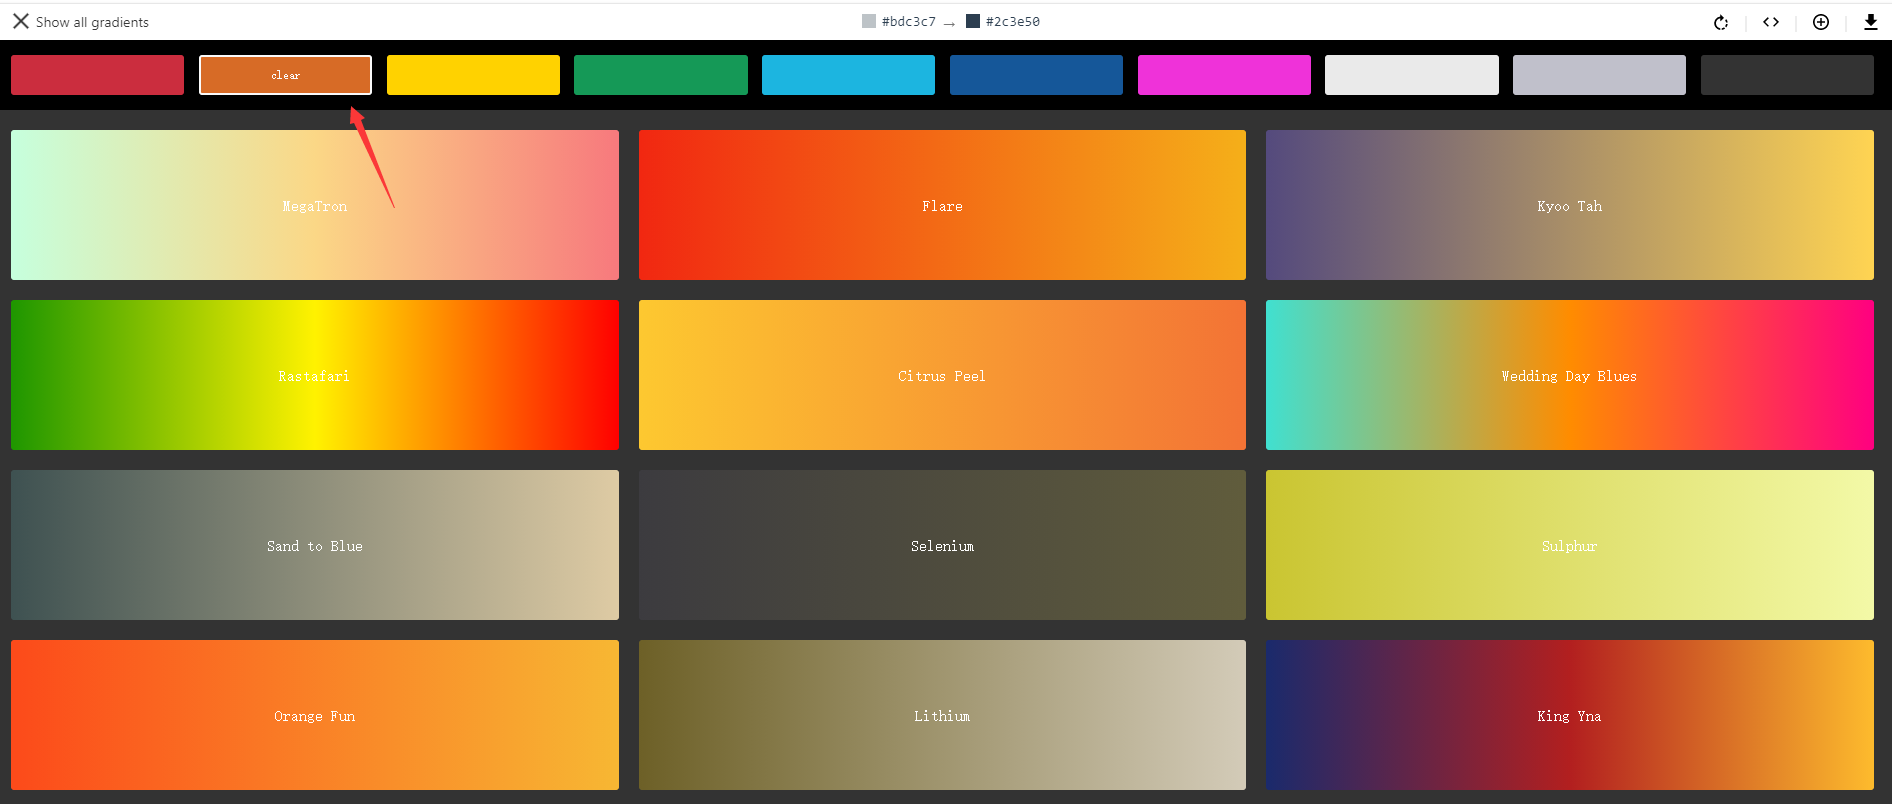Image resolution: width=1892 pixels, height=804 pixels.
Task: Click the add gradient plus icon
Action: pyautogui.click(x=1820, y=22)
